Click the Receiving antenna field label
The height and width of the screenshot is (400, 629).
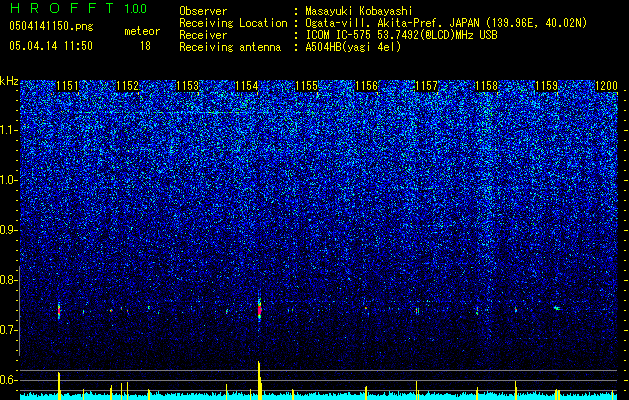tap(230, 47)
